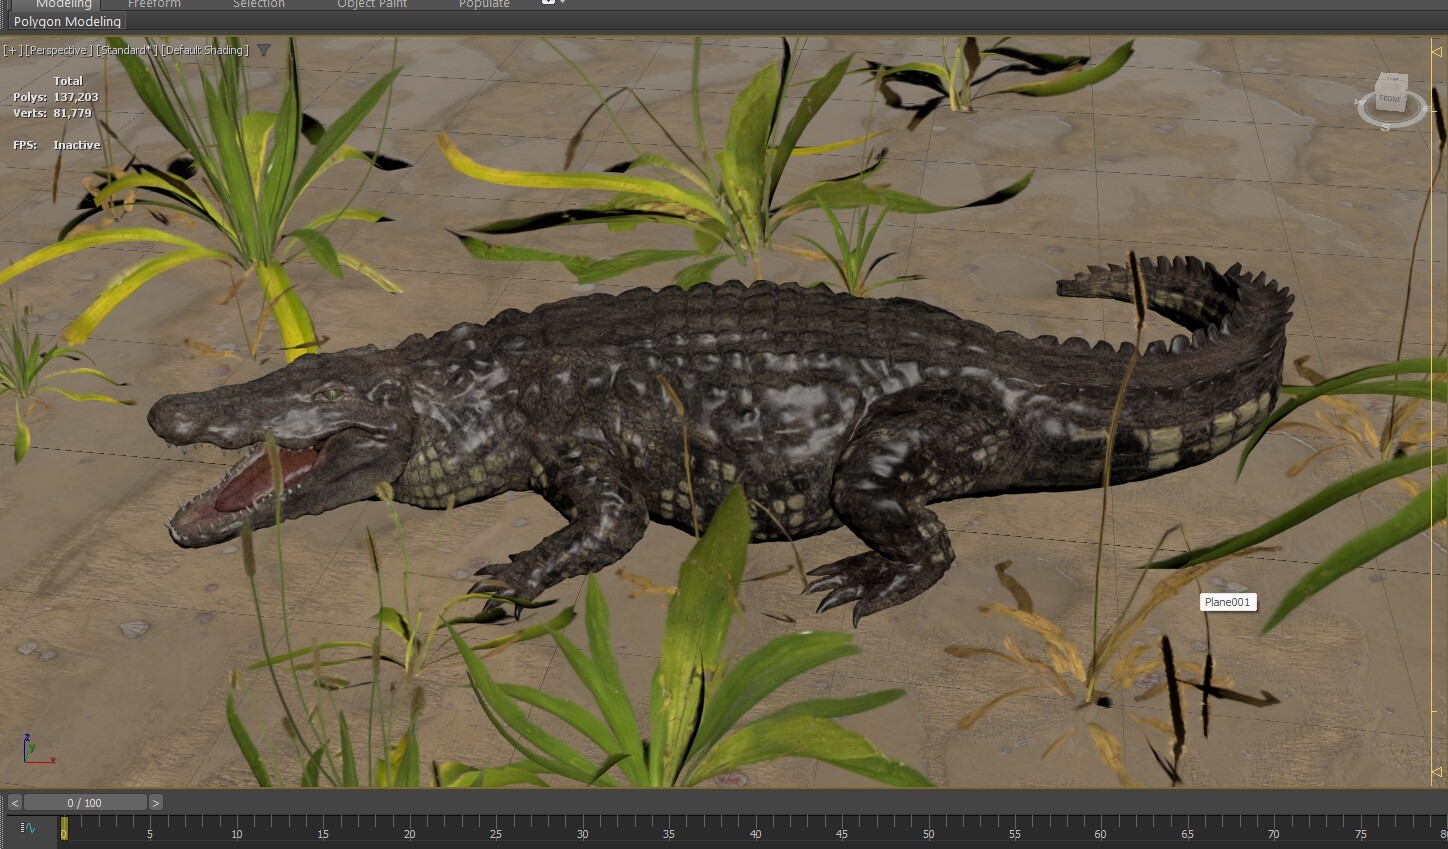Viewport: 1448px width, 849px height.
Task: Jump to frame 10 on the timeline
Action: point(236,833)
